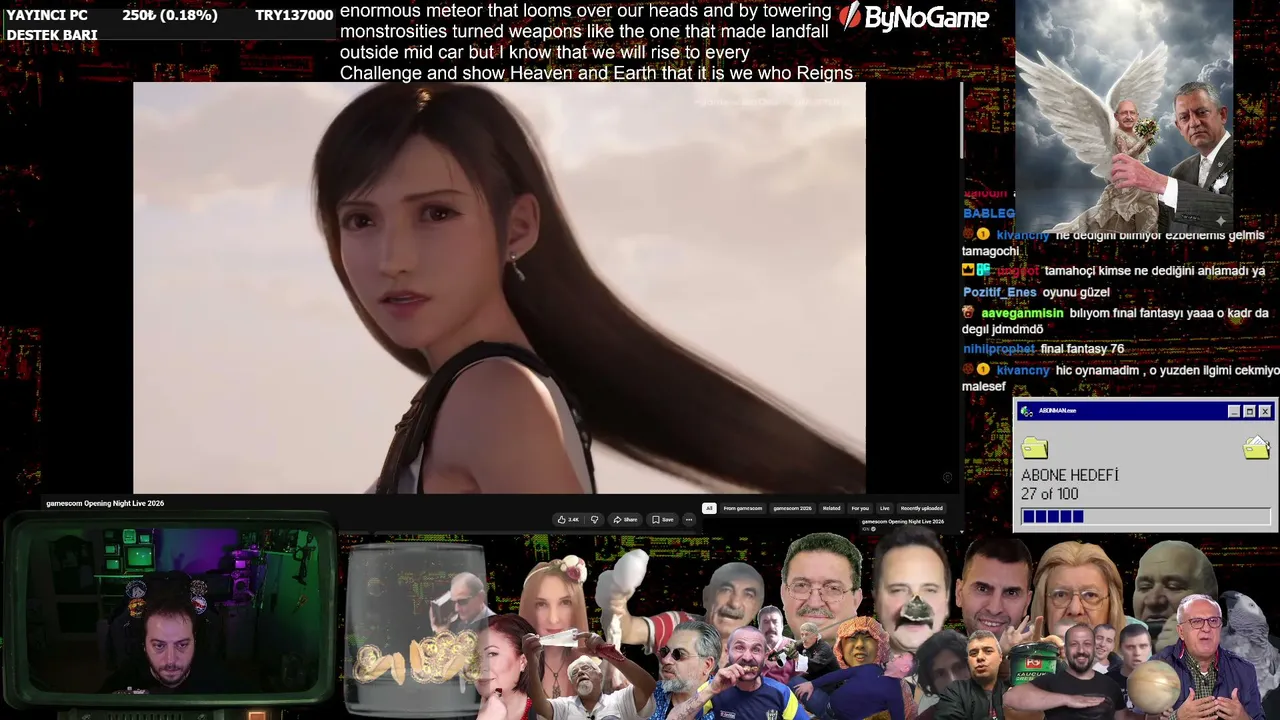The width and height of the screenshot is (1280, 720).
Task: Click "ABONE HEDEFİ" label
Action: pyautogui.click(x=1069, y=475)
